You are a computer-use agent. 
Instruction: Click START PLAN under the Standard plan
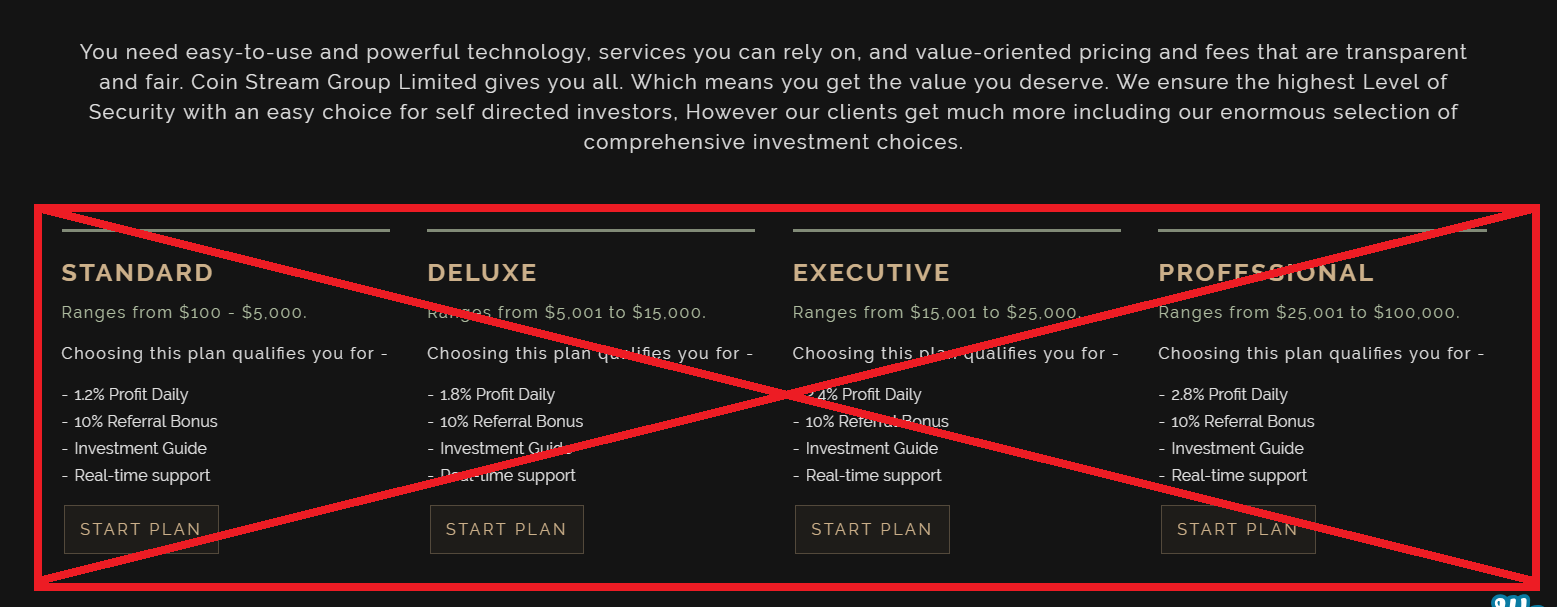click(x=141, y=529)
